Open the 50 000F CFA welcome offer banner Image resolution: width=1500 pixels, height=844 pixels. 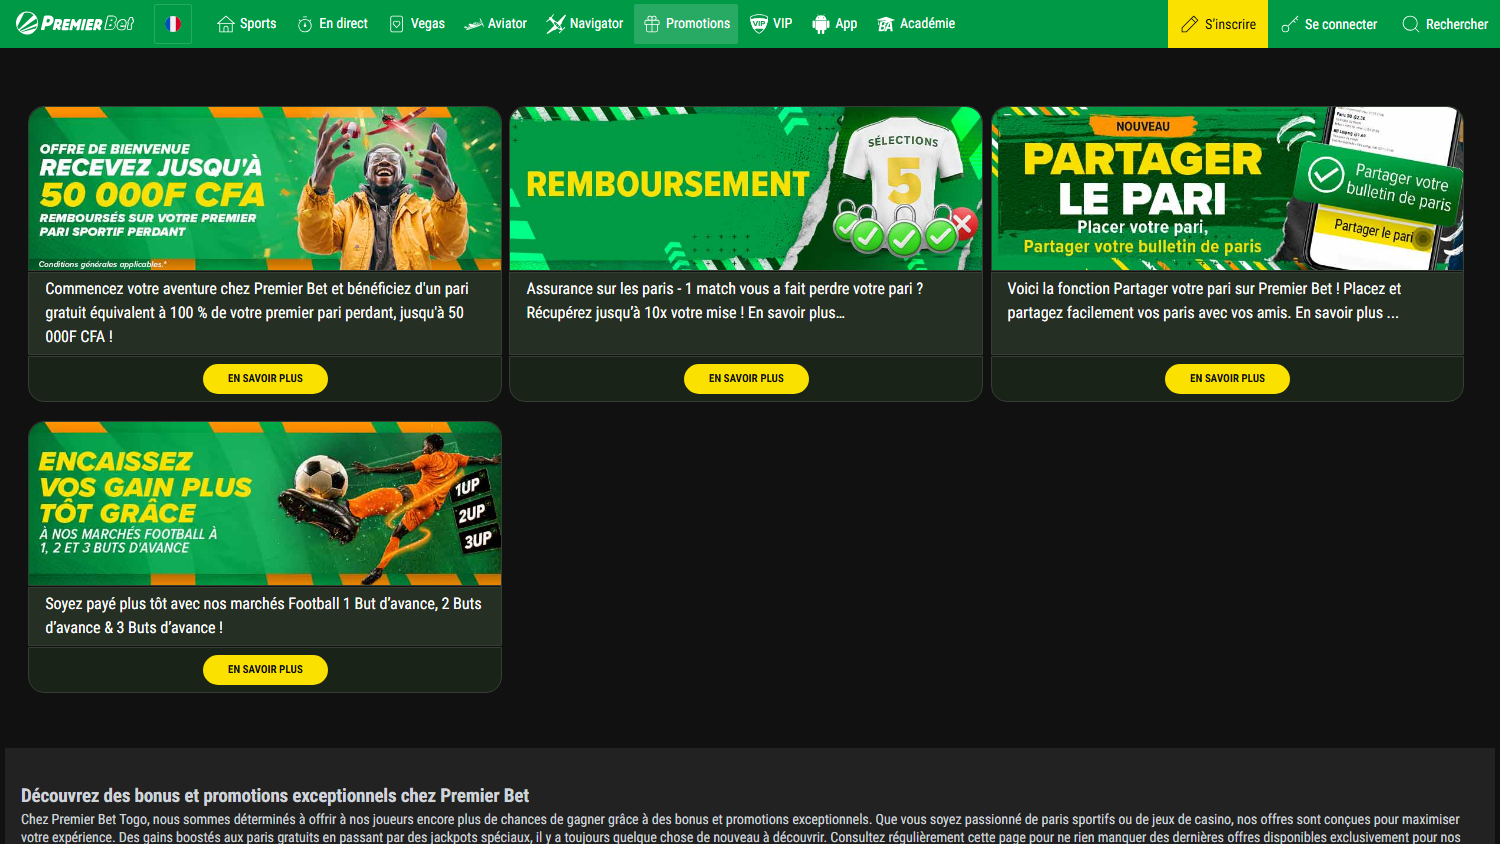point(265,189)
